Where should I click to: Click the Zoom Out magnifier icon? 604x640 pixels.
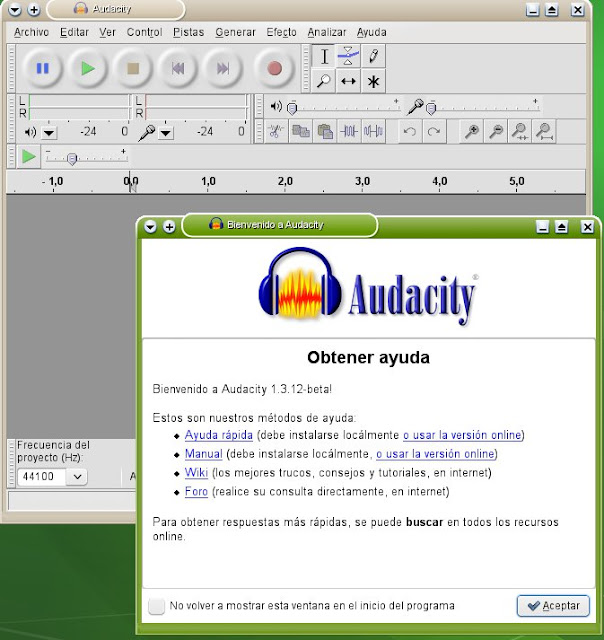click(x=496, y=131)
